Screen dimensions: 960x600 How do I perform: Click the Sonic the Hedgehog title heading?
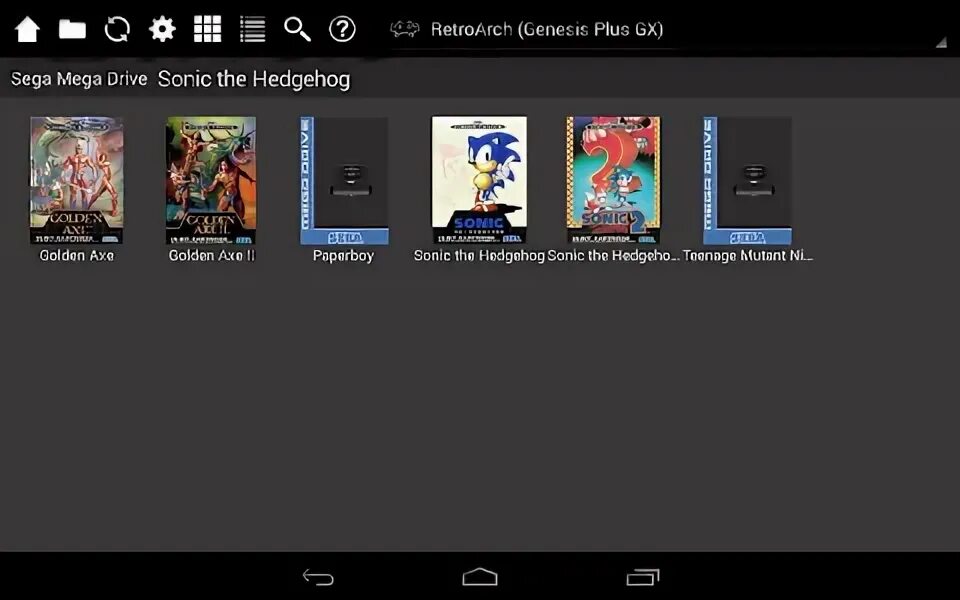tap(254, 79)
